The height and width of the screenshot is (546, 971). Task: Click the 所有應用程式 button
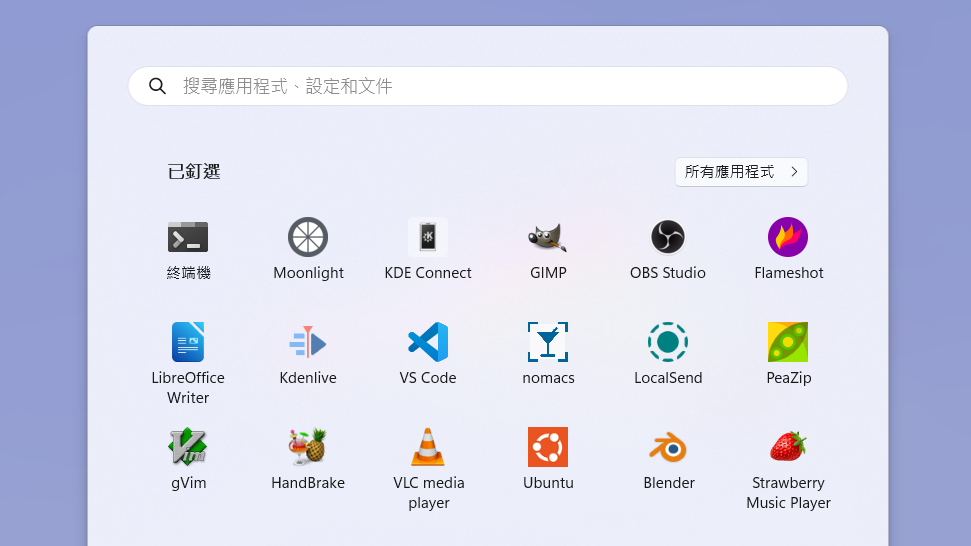pyautogui.click(x=741, y=172)
